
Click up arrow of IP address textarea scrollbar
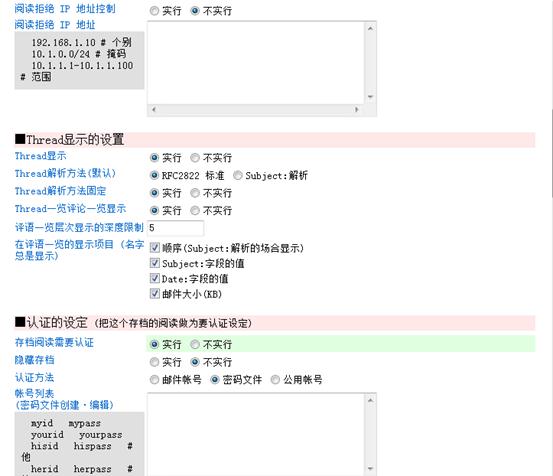(x=370, y=28)
